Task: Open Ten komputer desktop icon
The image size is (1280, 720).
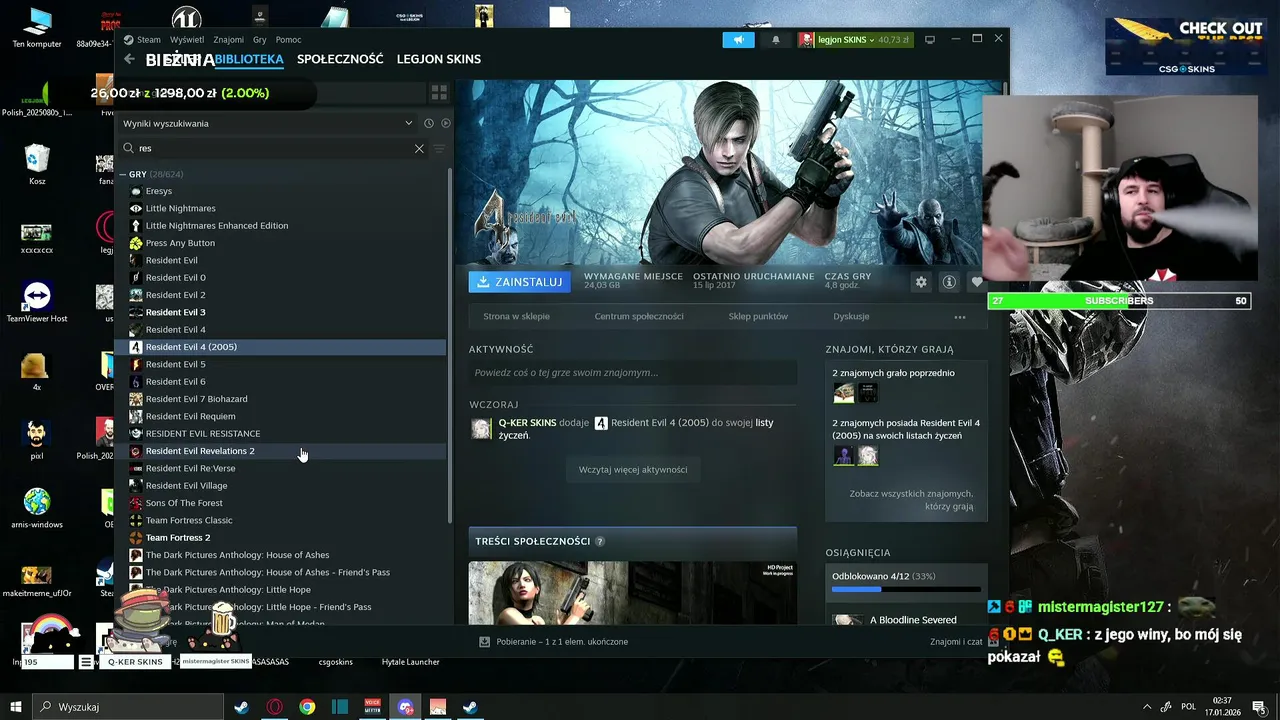Action: (x=37, y=28)
